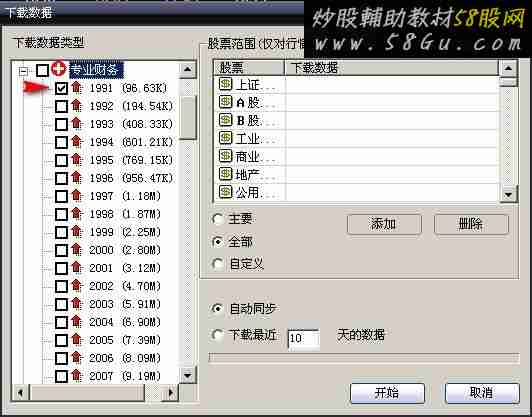Screen dimensions: 532x417
Task: Check the 2007 (9.19M) checkbox
Action: [x=61, y=376]
